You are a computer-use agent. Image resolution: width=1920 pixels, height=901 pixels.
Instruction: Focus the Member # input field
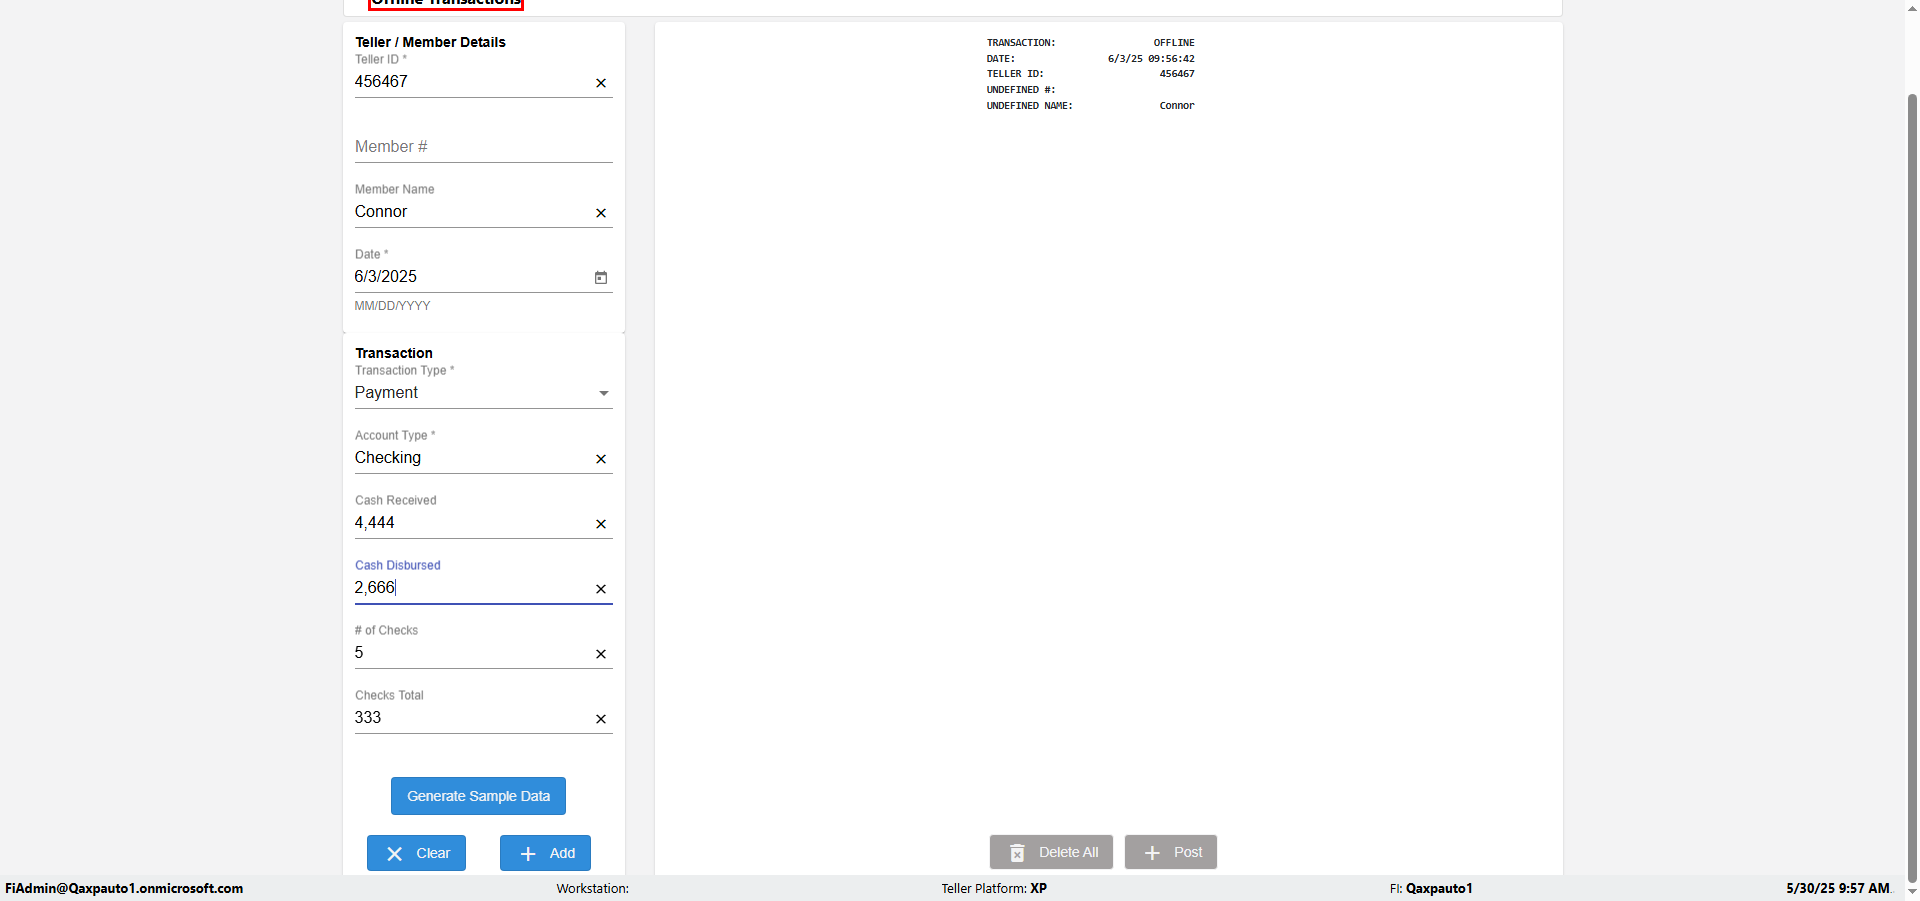(x=483, y=147)
